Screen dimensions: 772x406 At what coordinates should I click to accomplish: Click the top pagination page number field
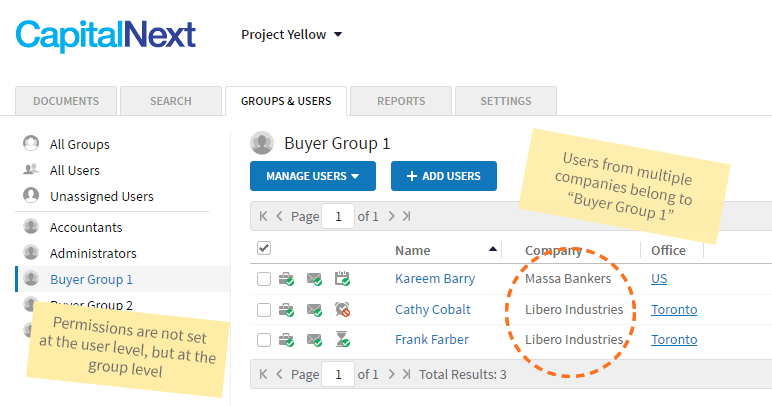coord(338,216)
